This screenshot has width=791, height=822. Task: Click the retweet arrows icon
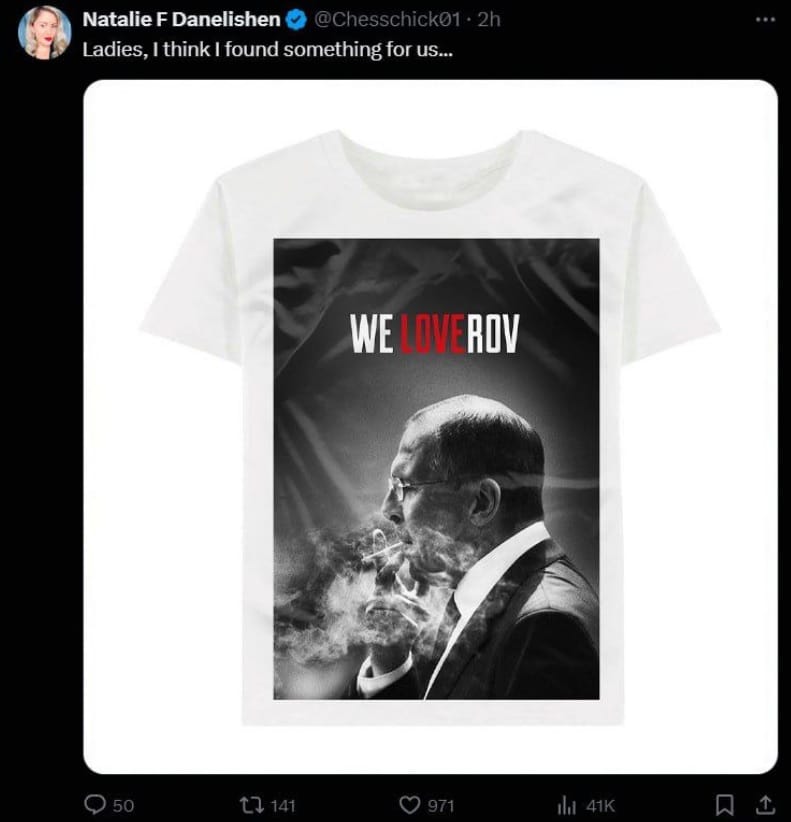click(251, 804)
